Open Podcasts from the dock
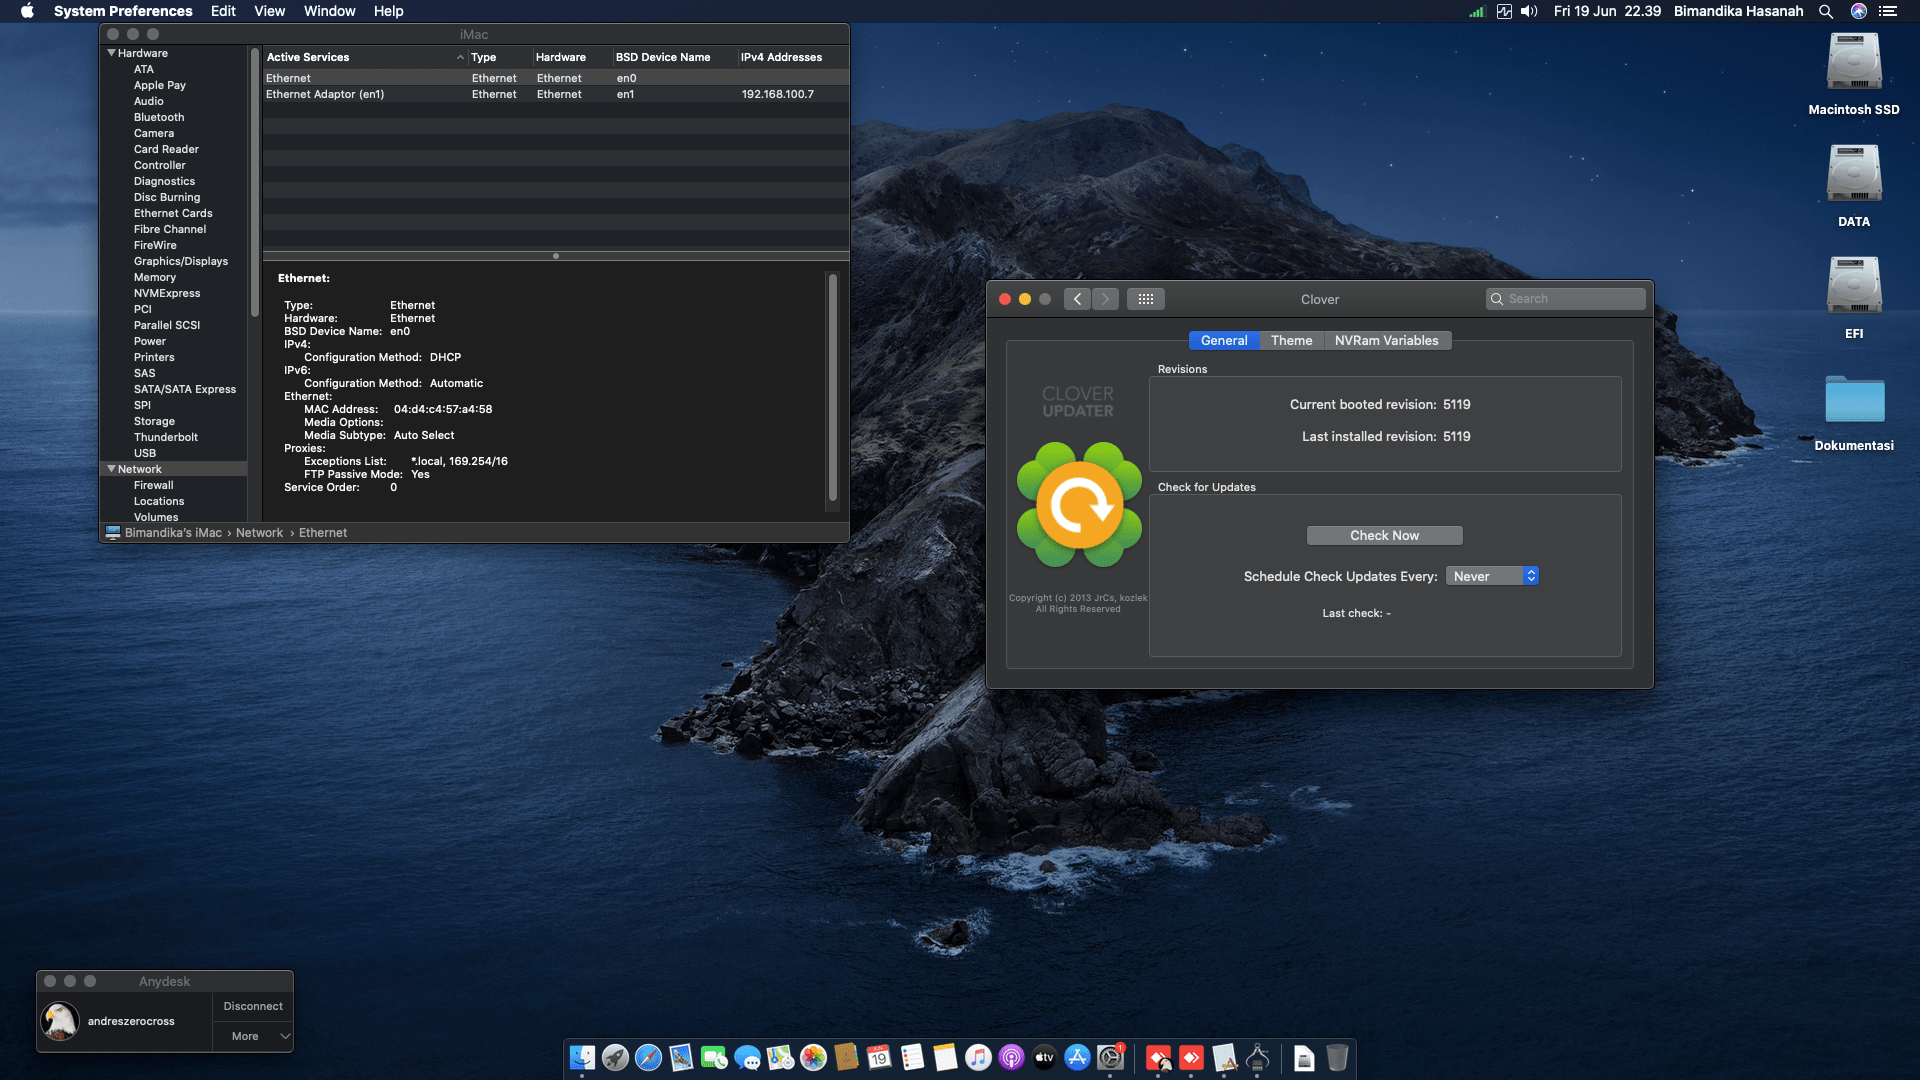The height and width of the screenshot is (1080, 1920). [1011, 1057]
